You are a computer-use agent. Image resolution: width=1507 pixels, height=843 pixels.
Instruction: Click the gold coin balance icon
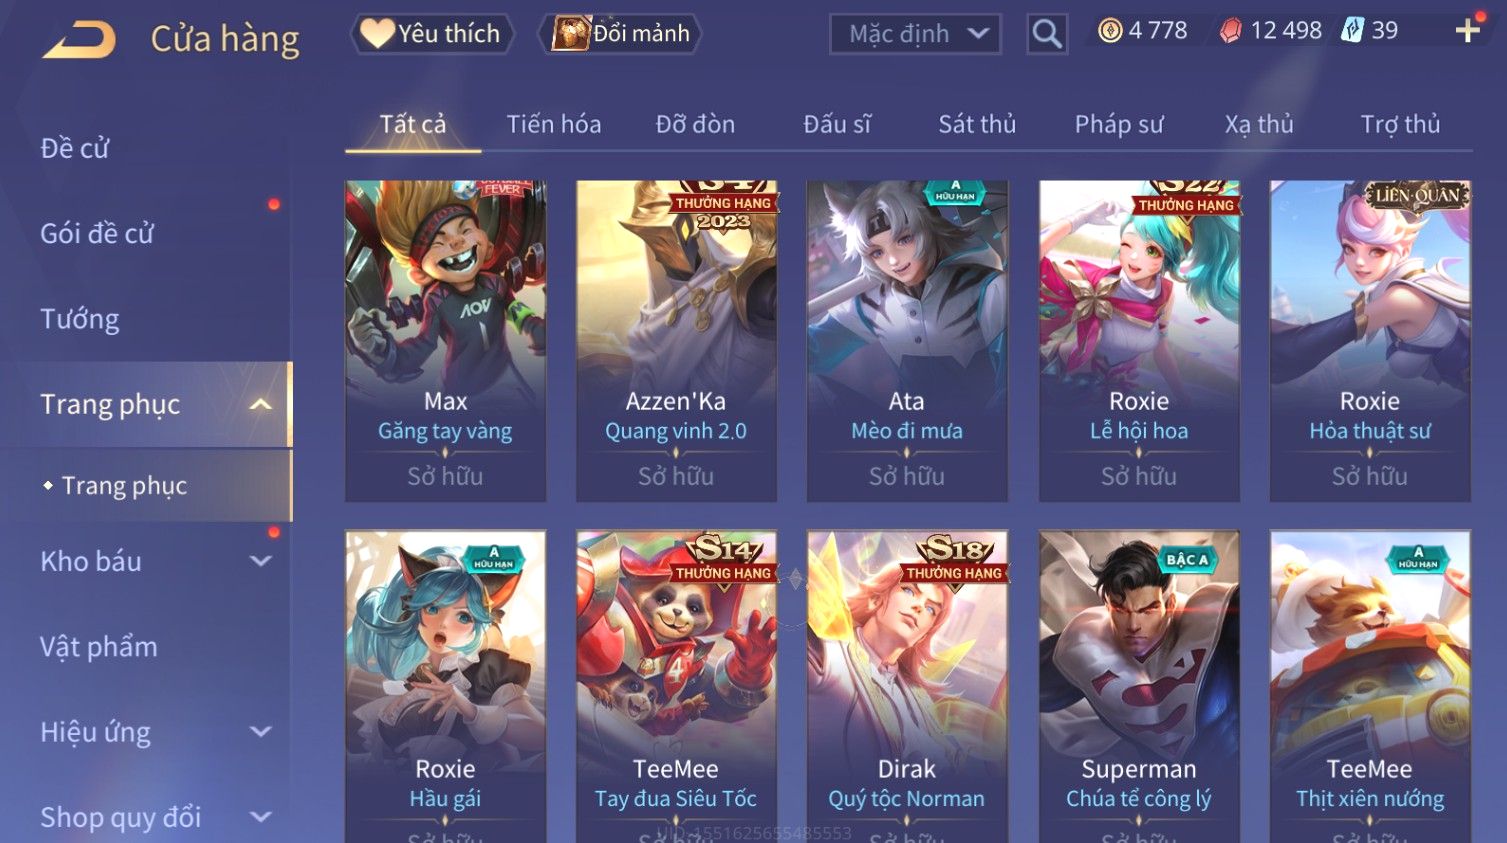tap(1110, 31)
